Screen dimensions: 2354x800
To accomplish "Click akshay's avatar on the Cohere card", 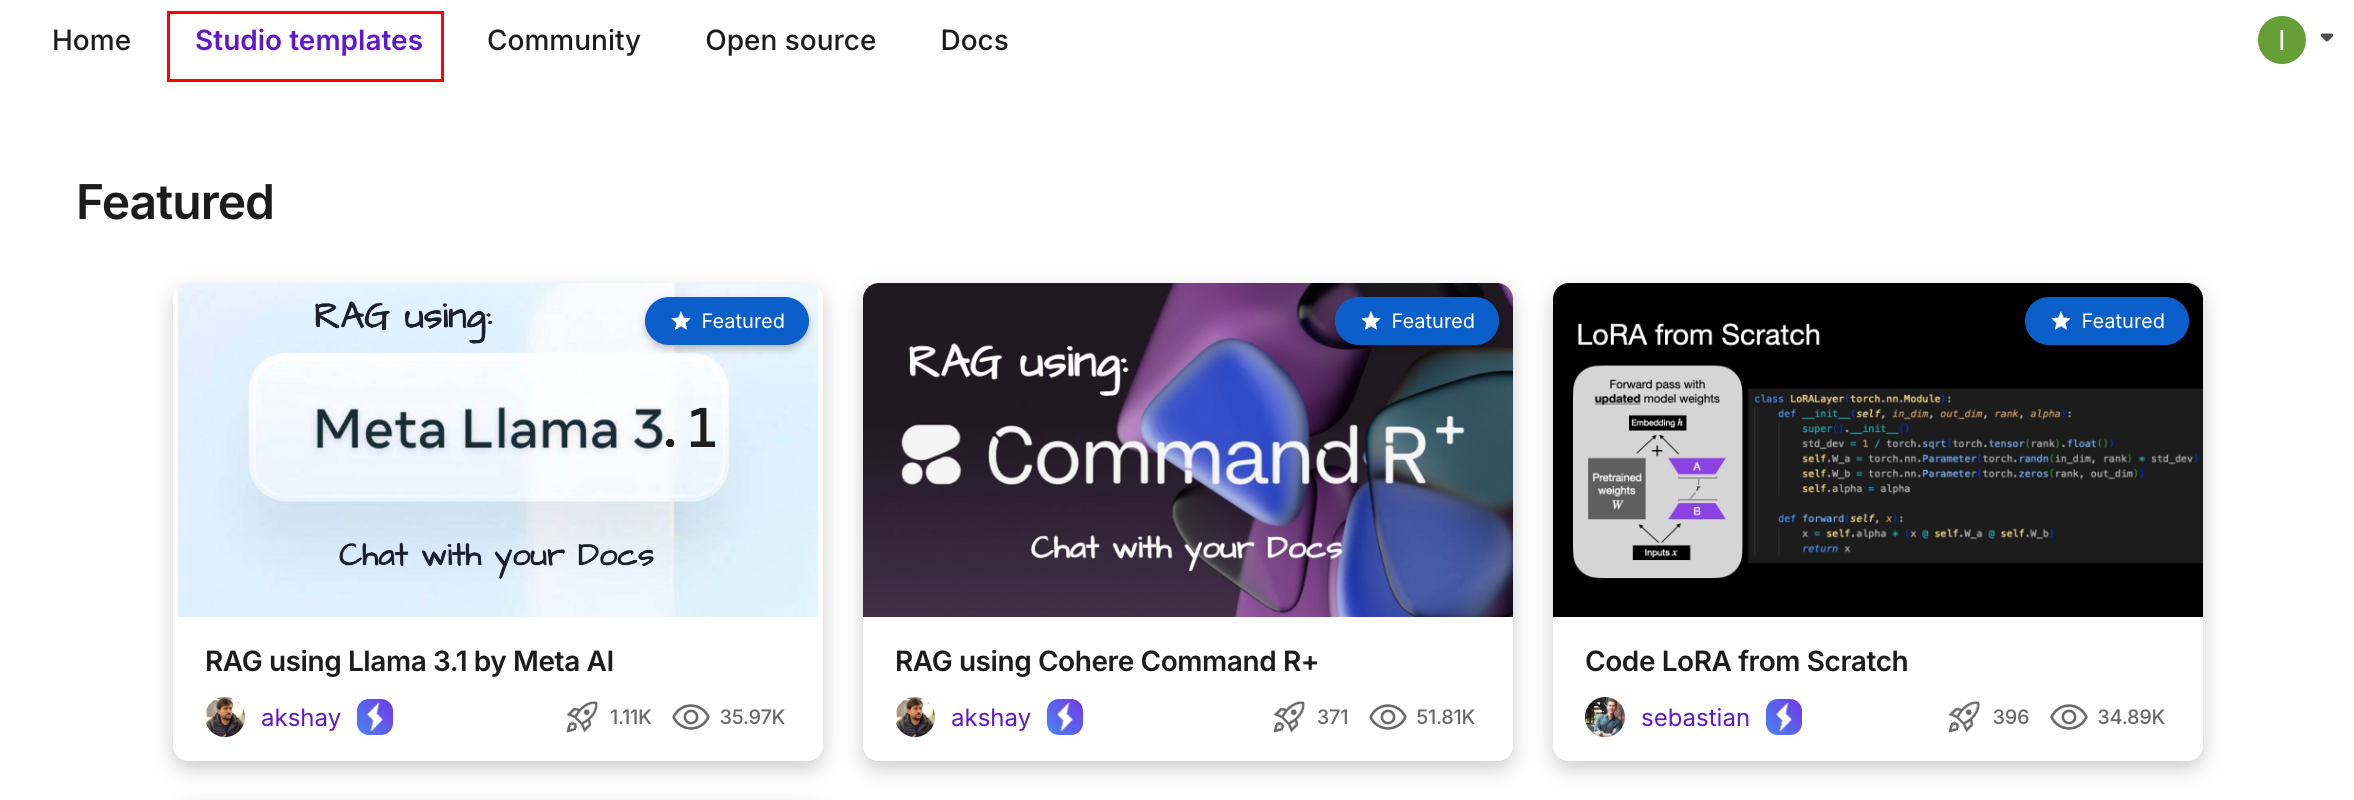I will (915, 717).
